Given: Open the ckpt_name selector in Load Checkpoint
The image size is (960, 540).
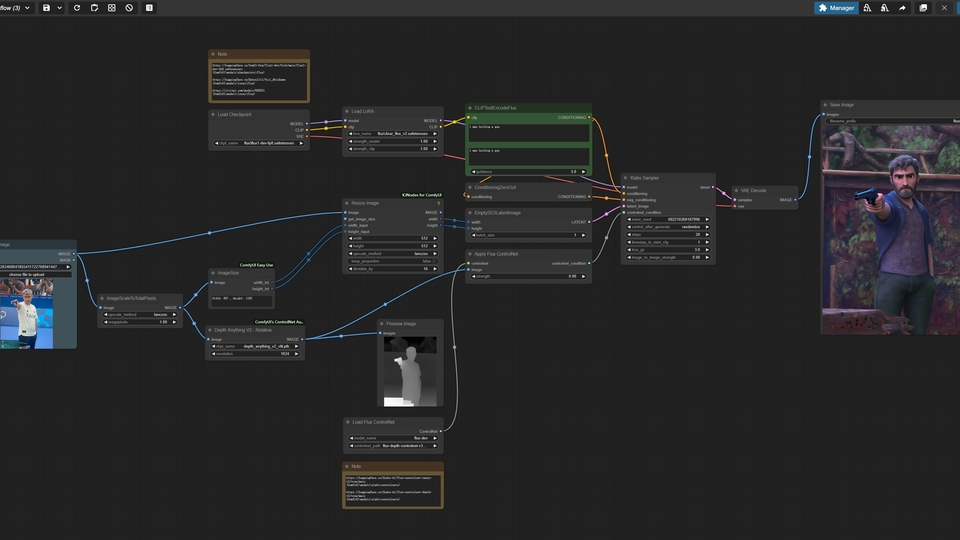Looking at the screenshot, I should 259,143.
